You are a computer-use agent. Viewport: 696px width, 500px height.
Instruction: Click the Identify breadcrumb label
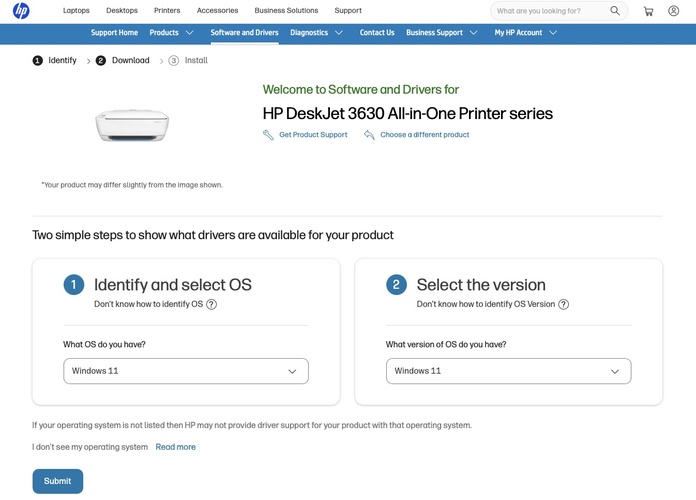pos(63,60)
